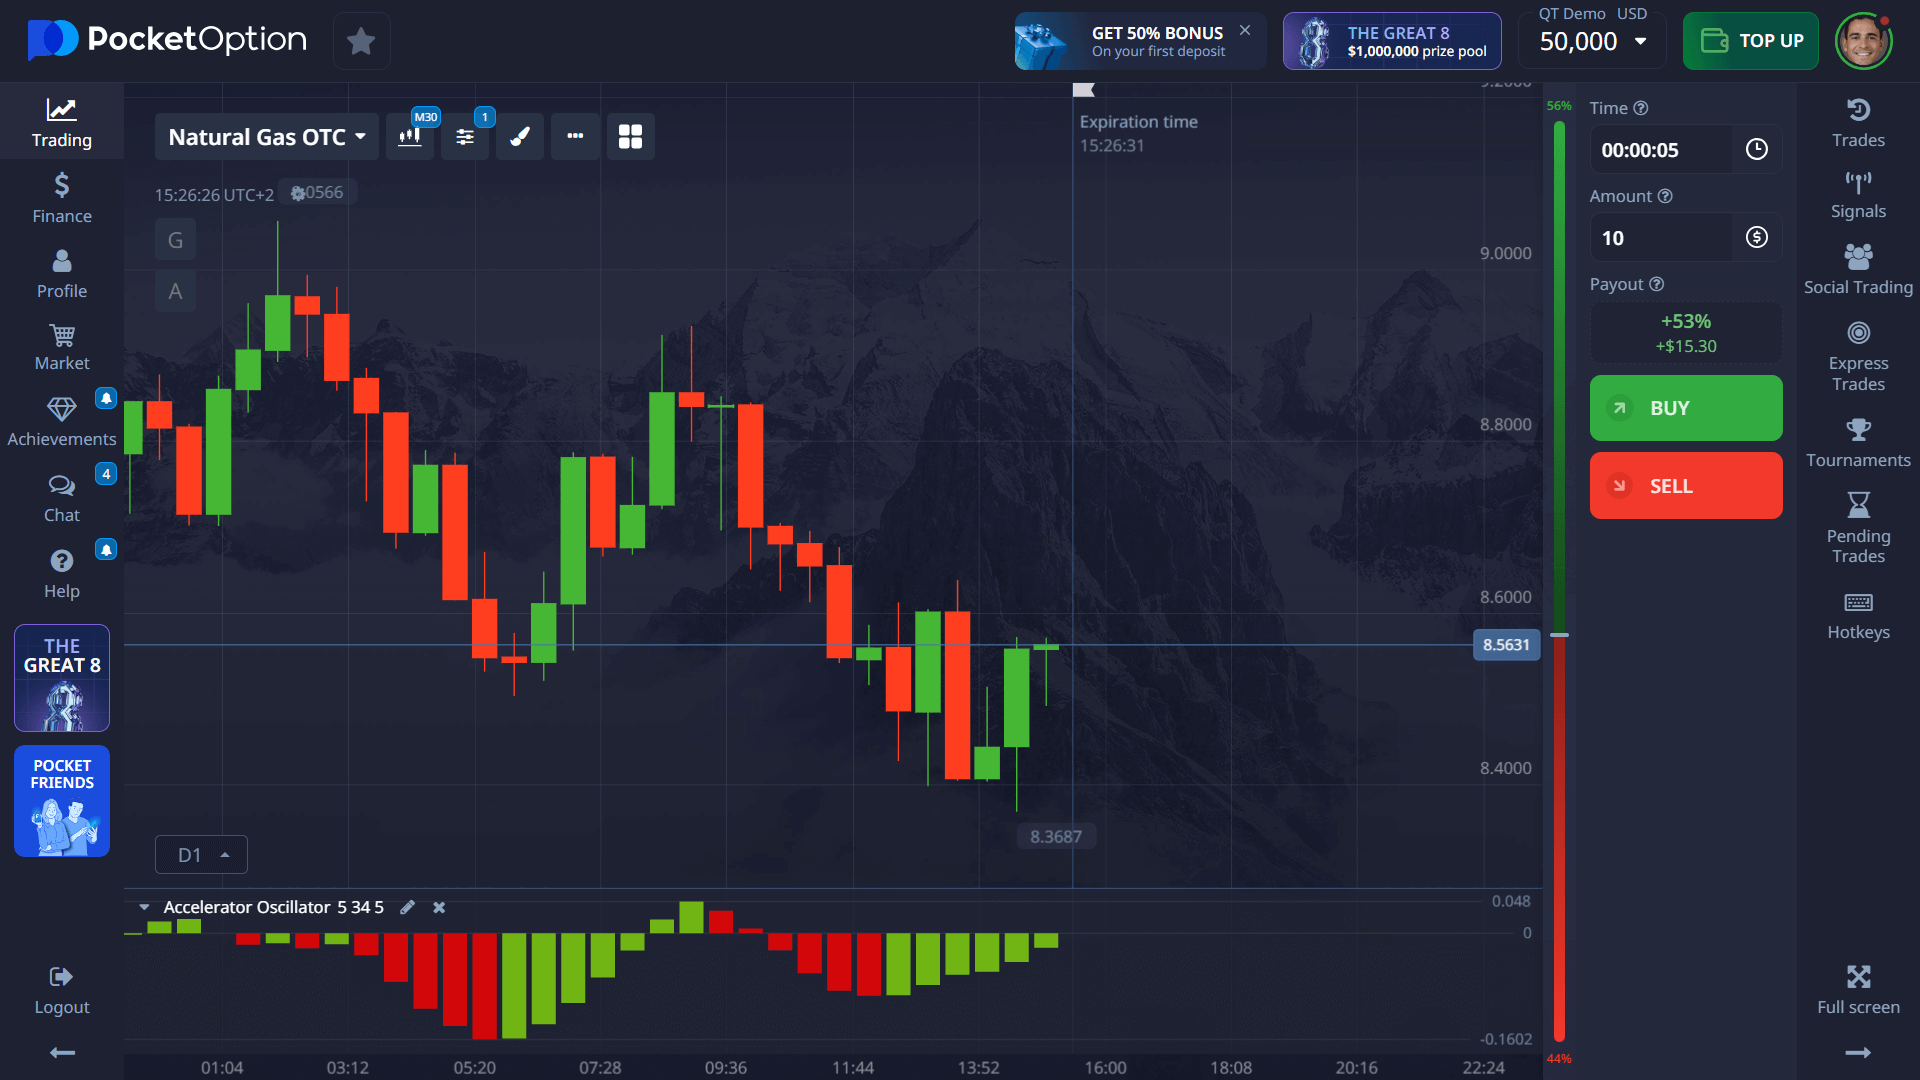Expand the Natural Gas OTC asset dropdown
The image size is (1920, 1080).
266,137
